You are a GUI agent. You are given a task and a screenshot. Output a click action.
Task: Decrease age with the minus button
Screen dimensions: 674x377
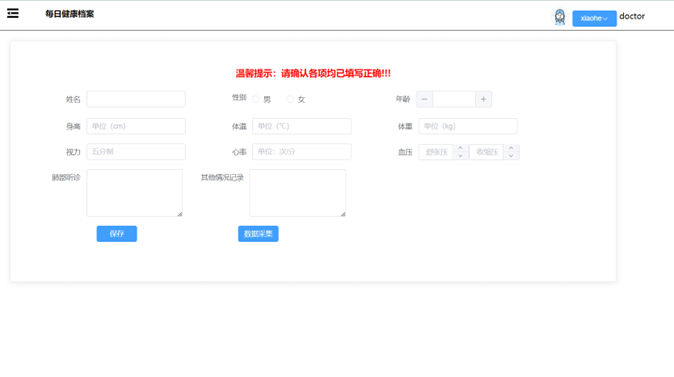[424, 99]
